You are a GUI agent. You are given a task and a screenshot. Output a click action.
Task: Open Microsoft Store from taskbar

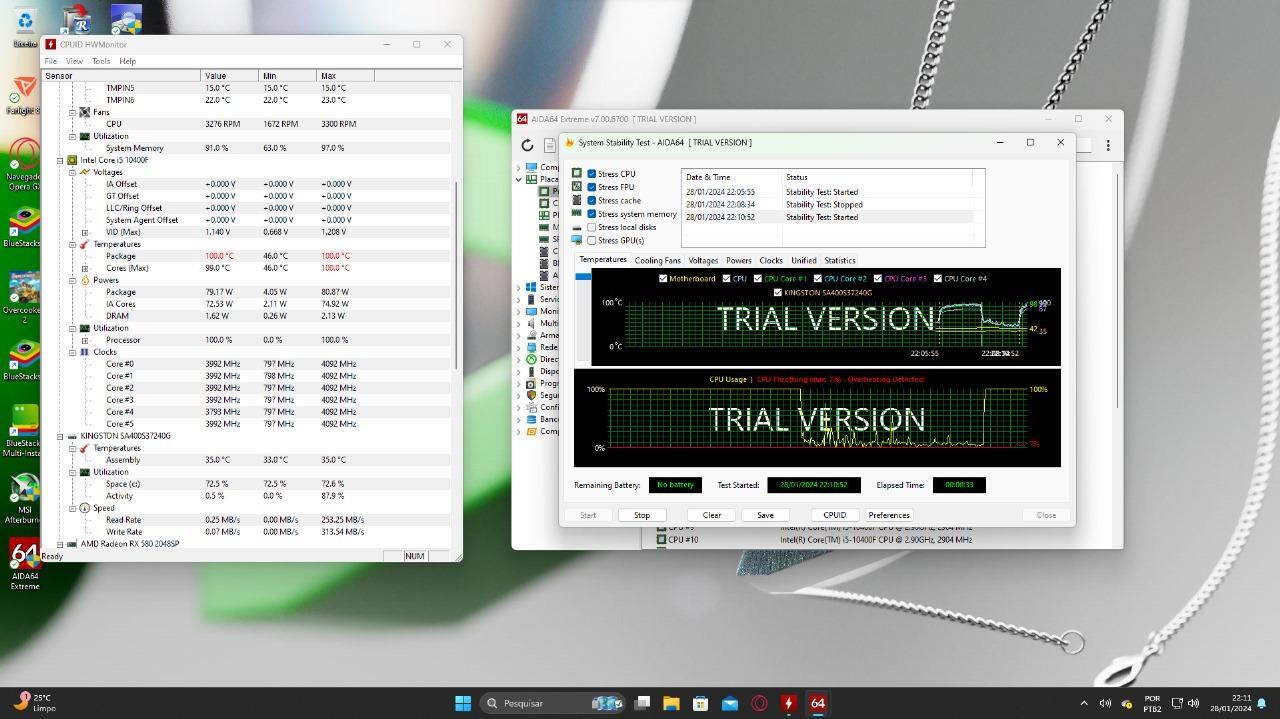700,703
